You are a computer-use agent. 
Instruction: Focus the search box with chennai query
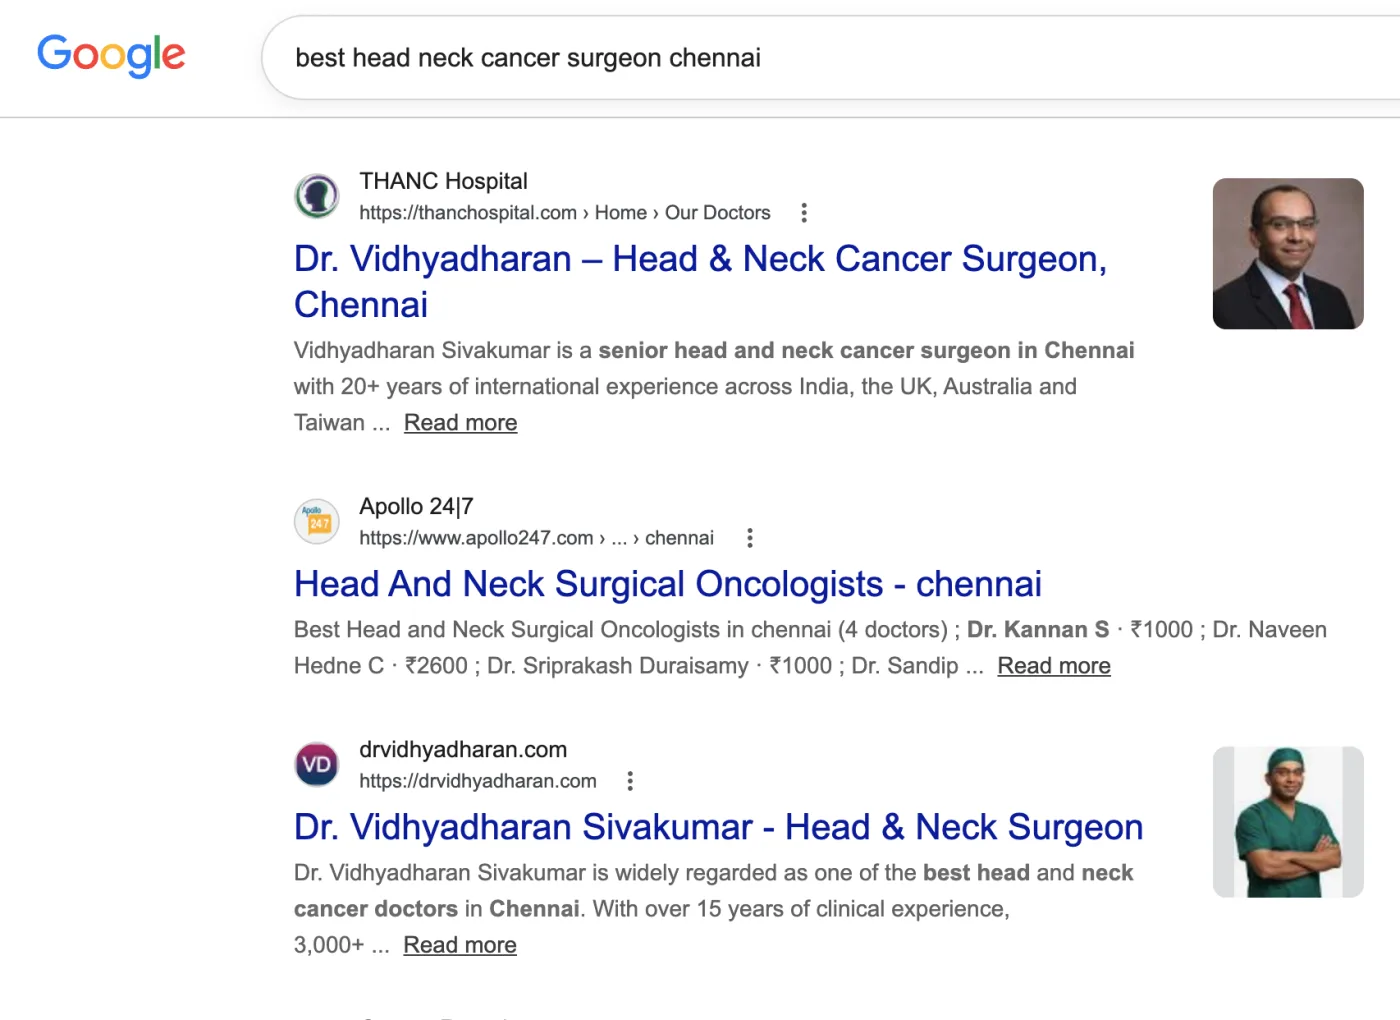pyautogui.click(x=830, y=57)
